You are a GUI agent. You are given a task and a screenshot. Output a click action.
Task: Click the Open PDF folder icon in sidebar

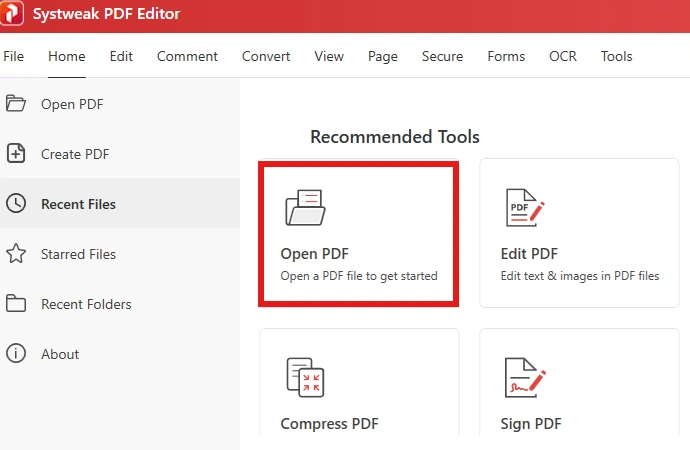pyautogui.click(x=16, y=104)
